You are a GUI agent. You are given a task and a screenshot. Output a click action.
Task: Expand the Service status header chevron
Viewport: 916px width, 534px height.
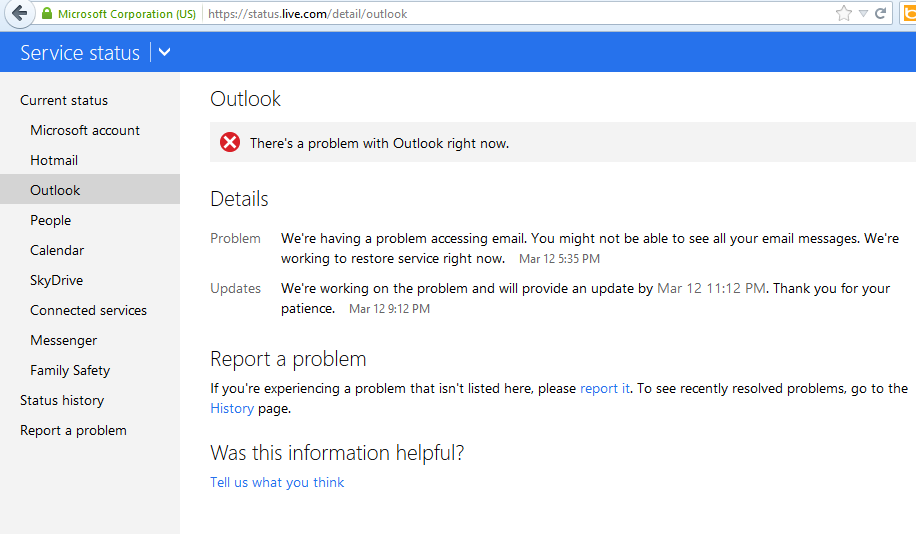[165, 52]
